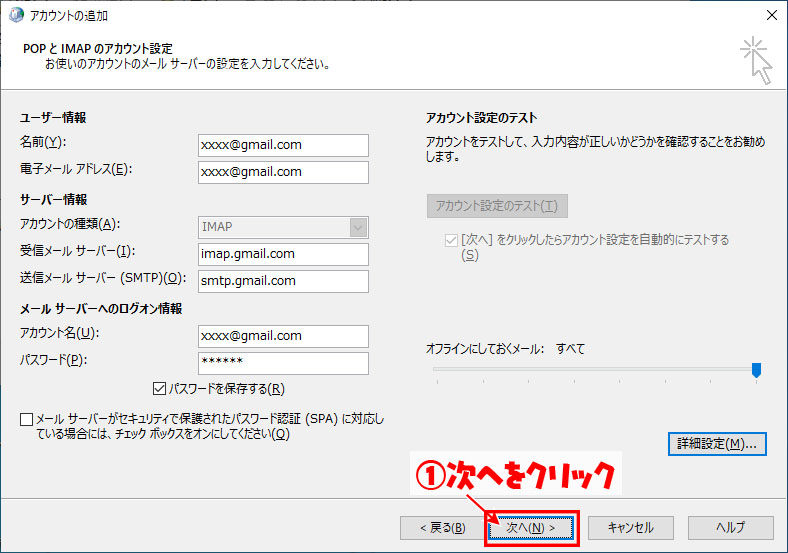Toggle automatic account test checkbox

[x=451, y=240]
